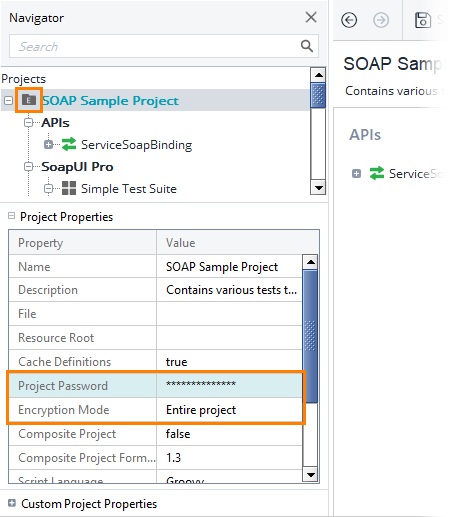
Task: Click the Project Password property label
Action: [x=63, y=386]
